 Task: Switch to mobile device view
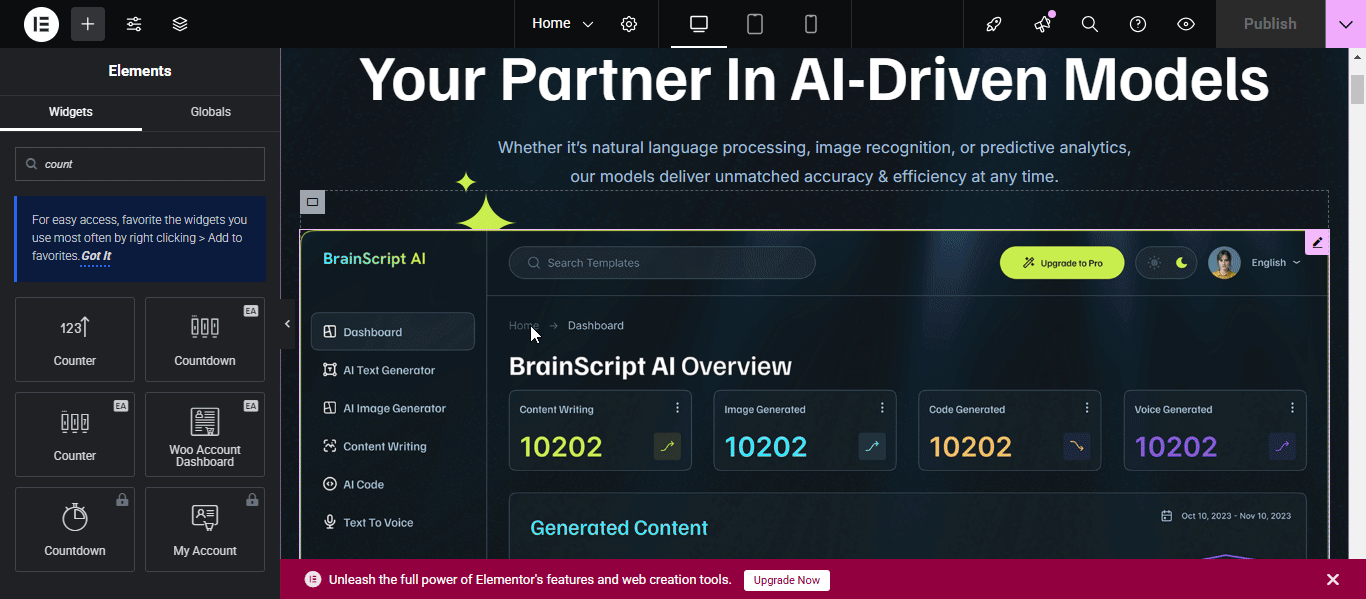[811, 24]
